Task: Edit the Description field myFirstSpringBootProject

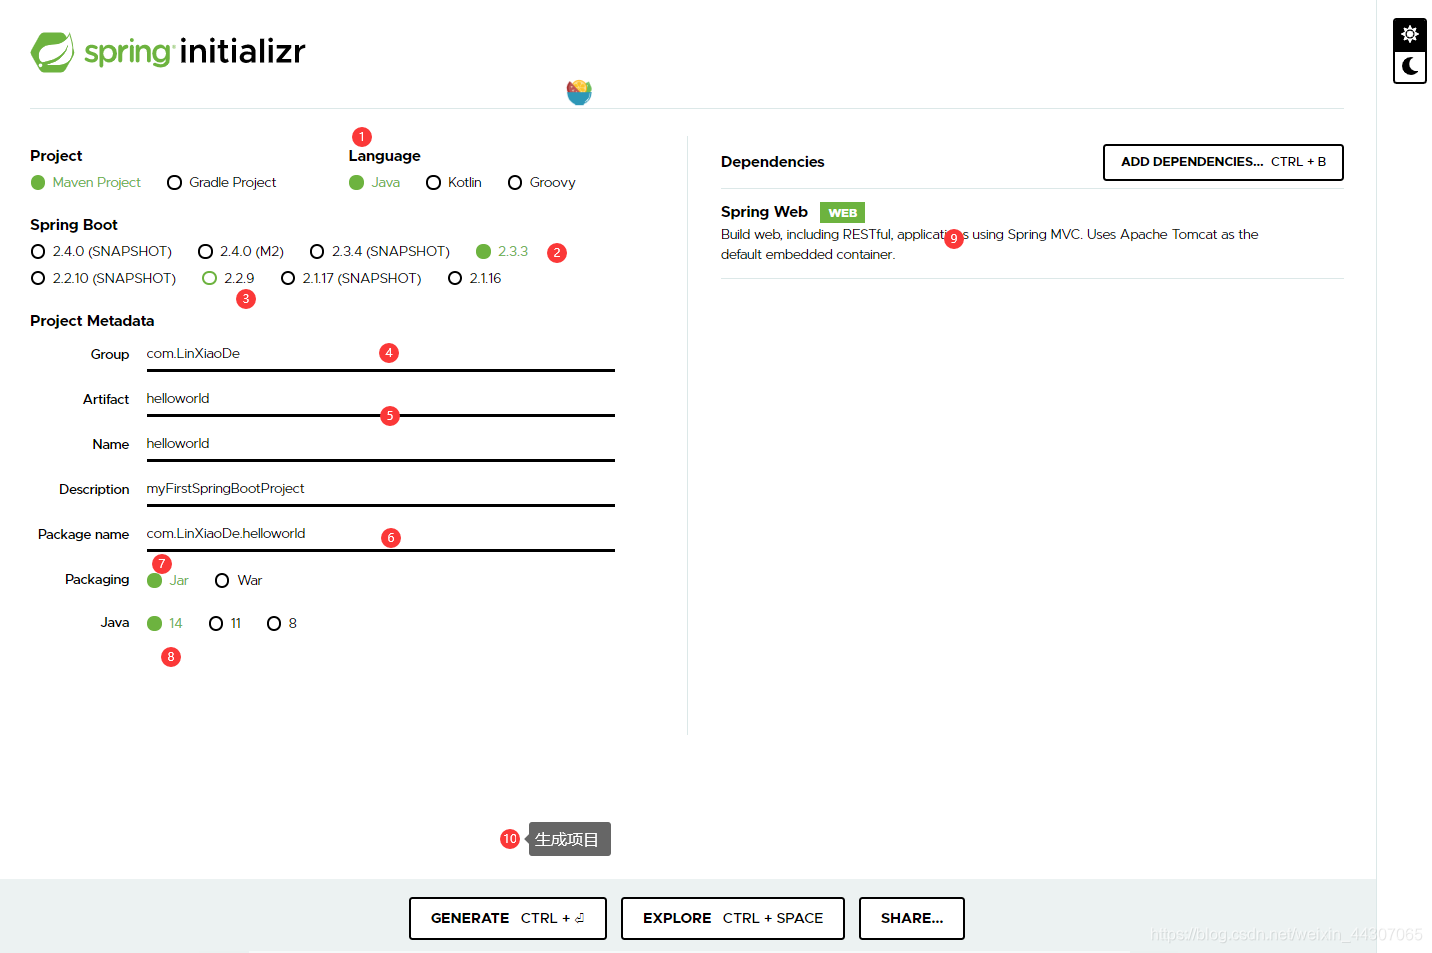Action: point(380,489)
